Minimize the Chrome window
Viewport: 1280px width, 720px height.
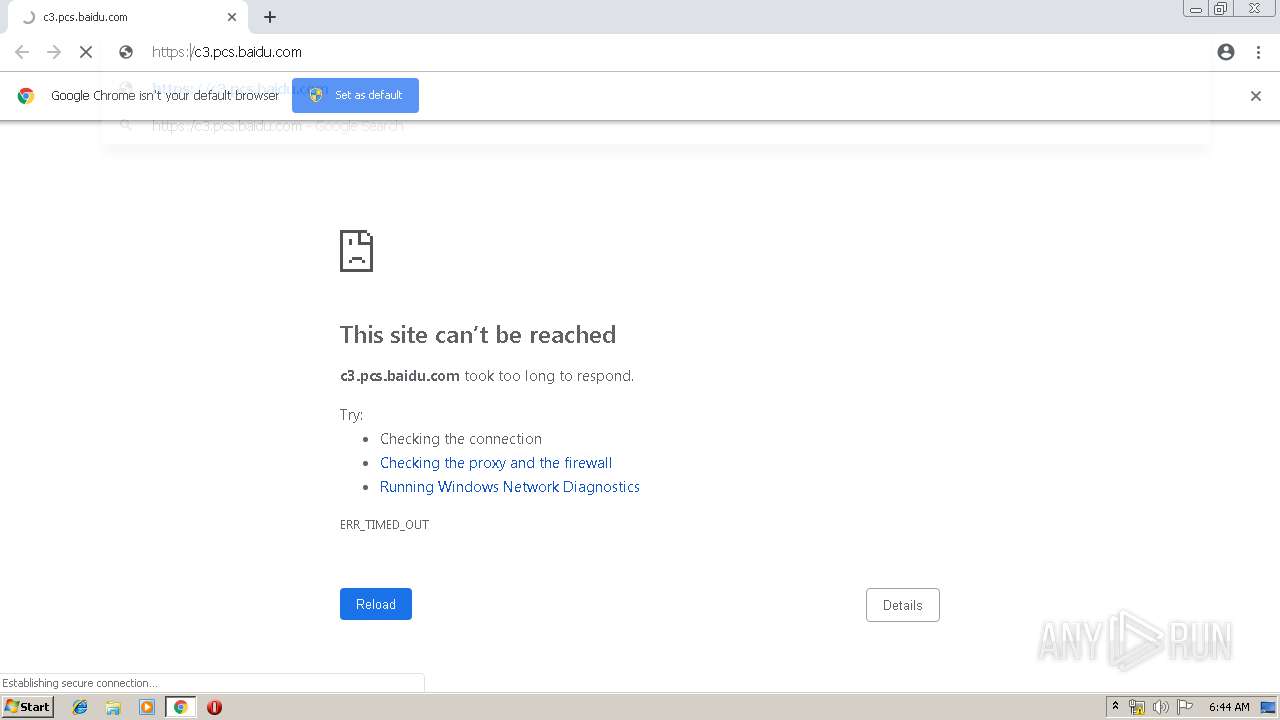tap(1195, 9)
